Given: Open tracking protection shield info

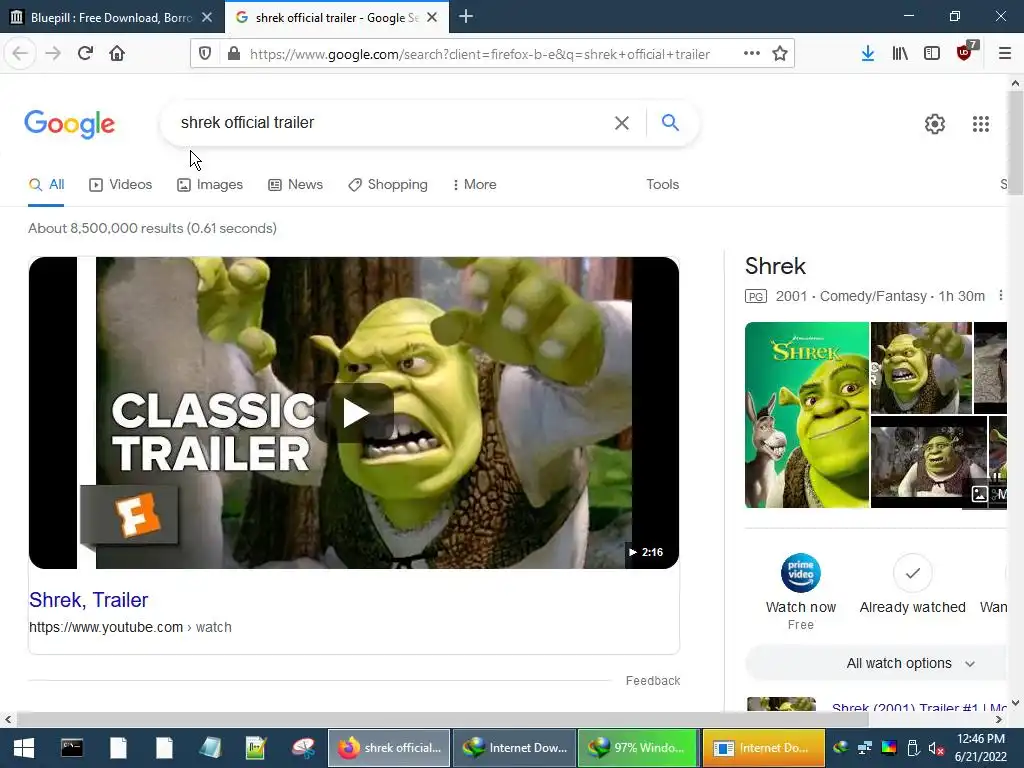Looking at the screenshot, I should click(205, 54).
